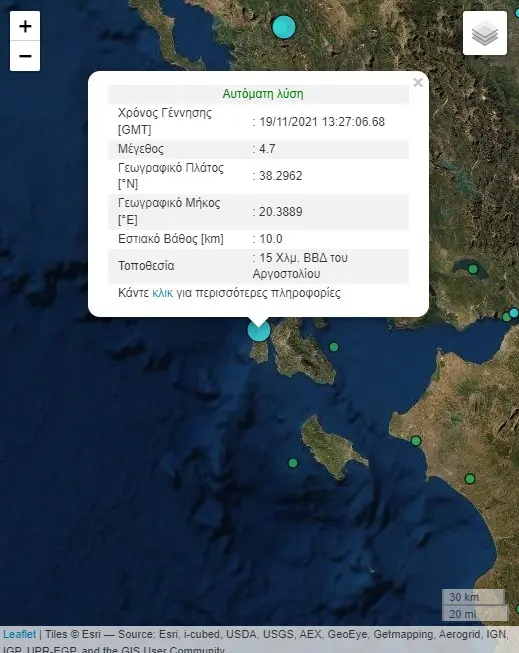Select the large cyan marker at top of map
The height and width of the screenshot is (653, 519).
[284, 27]
